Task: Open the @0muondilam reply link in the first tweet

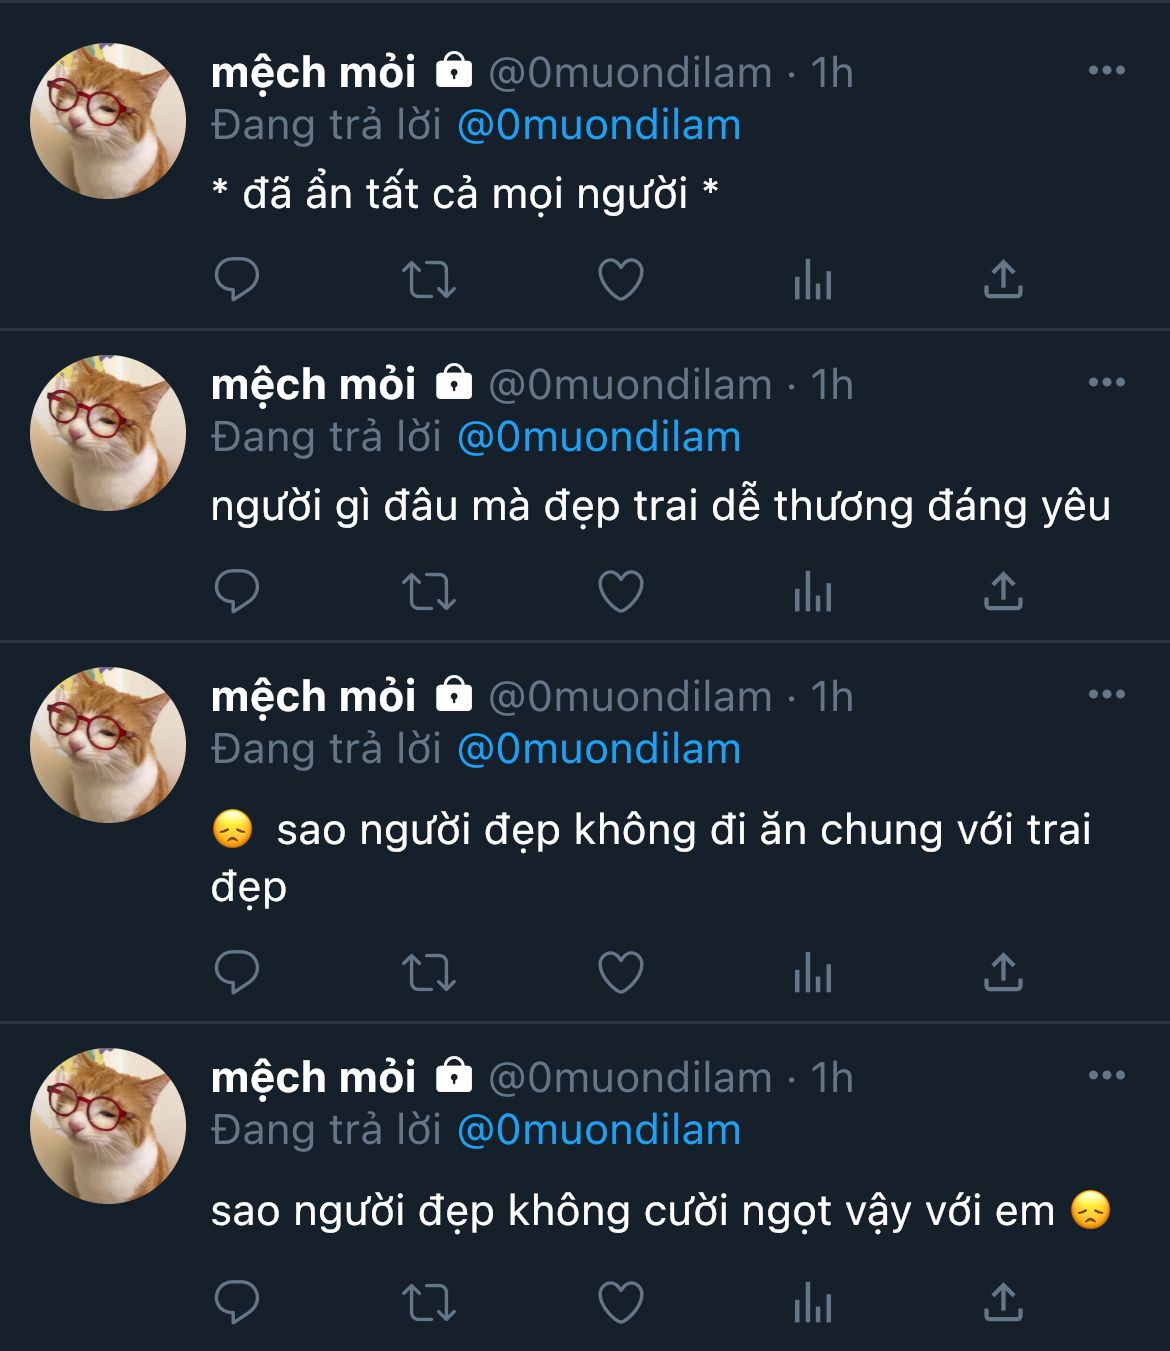Action: tap(598, 126)
